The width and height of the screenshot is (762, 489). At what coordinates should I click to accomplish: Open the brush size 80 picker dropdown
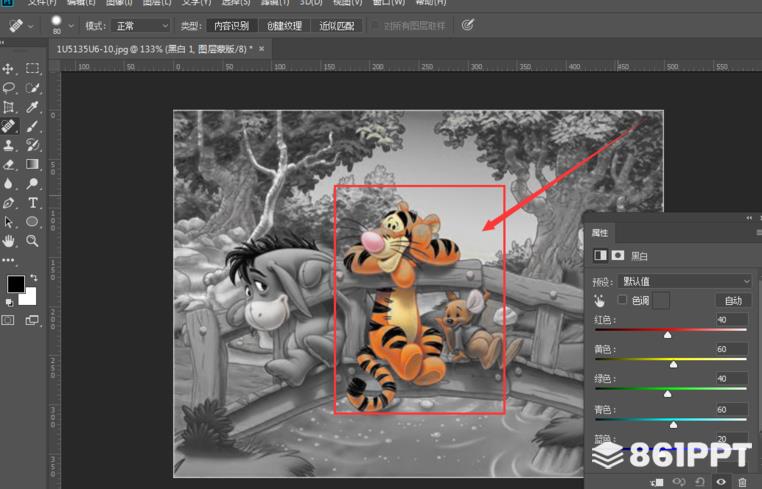click(x=71, y=26)
